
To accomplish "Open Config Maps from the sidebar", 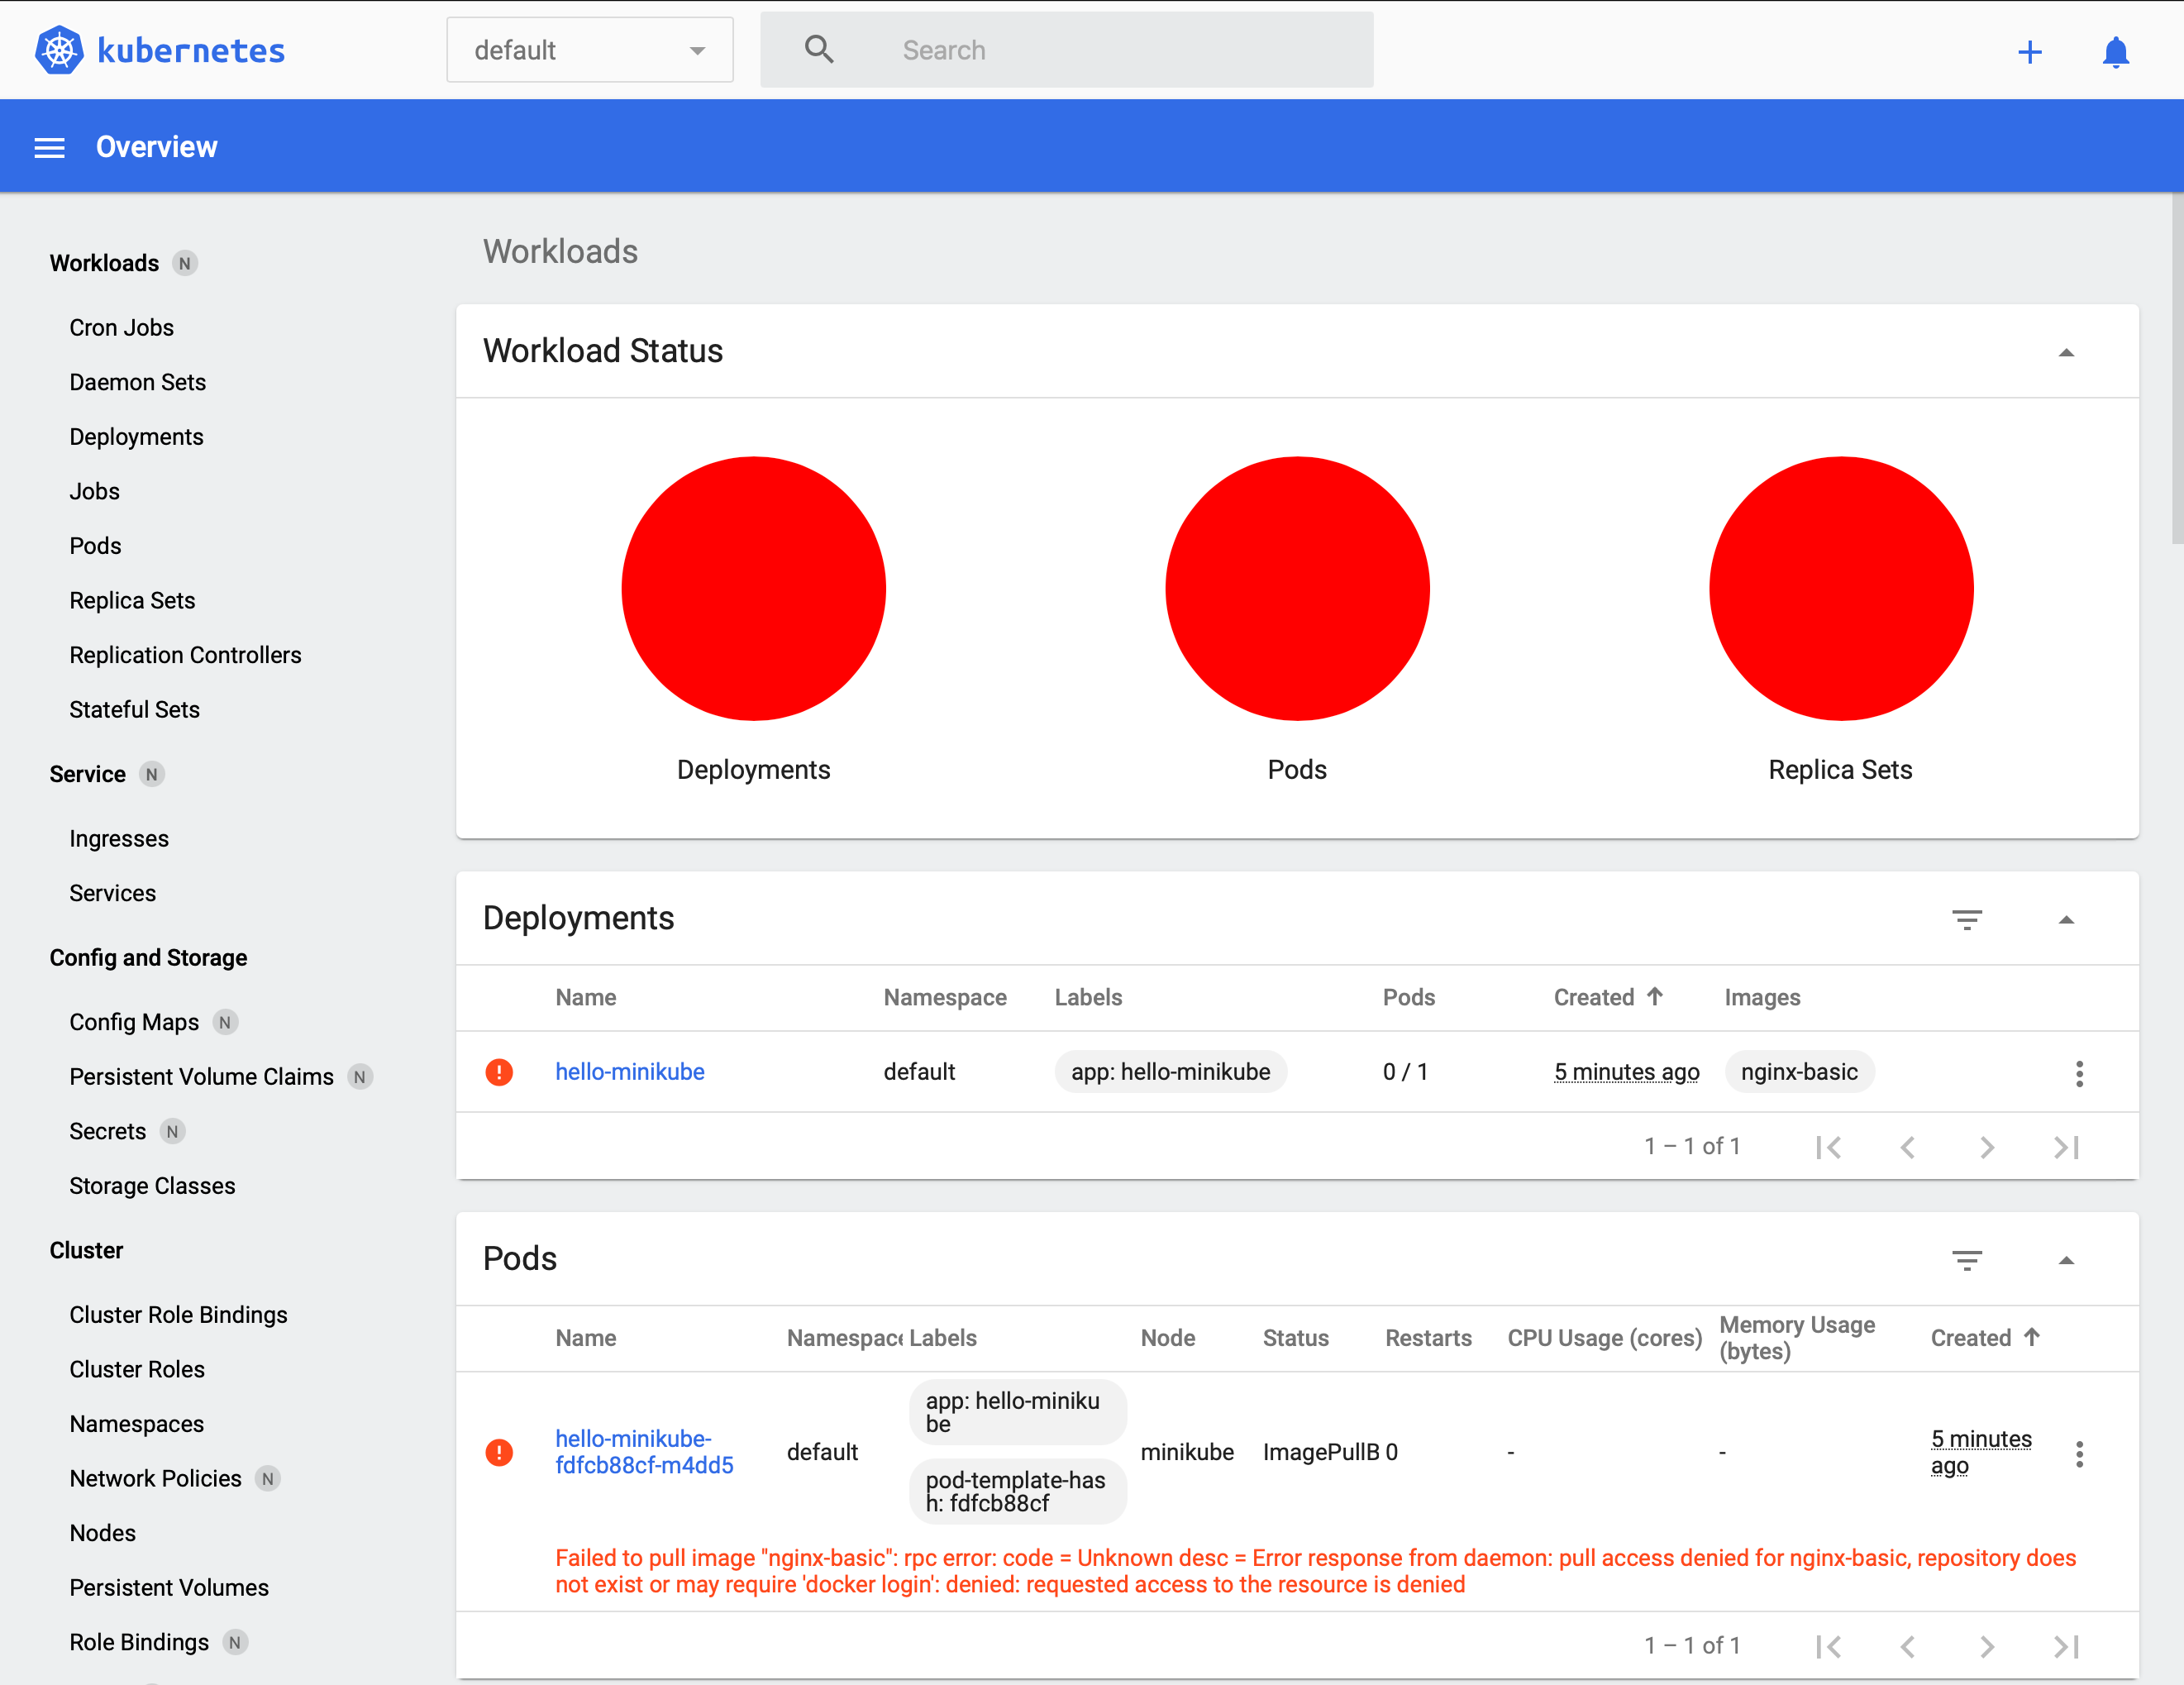I will point(134,1021).
